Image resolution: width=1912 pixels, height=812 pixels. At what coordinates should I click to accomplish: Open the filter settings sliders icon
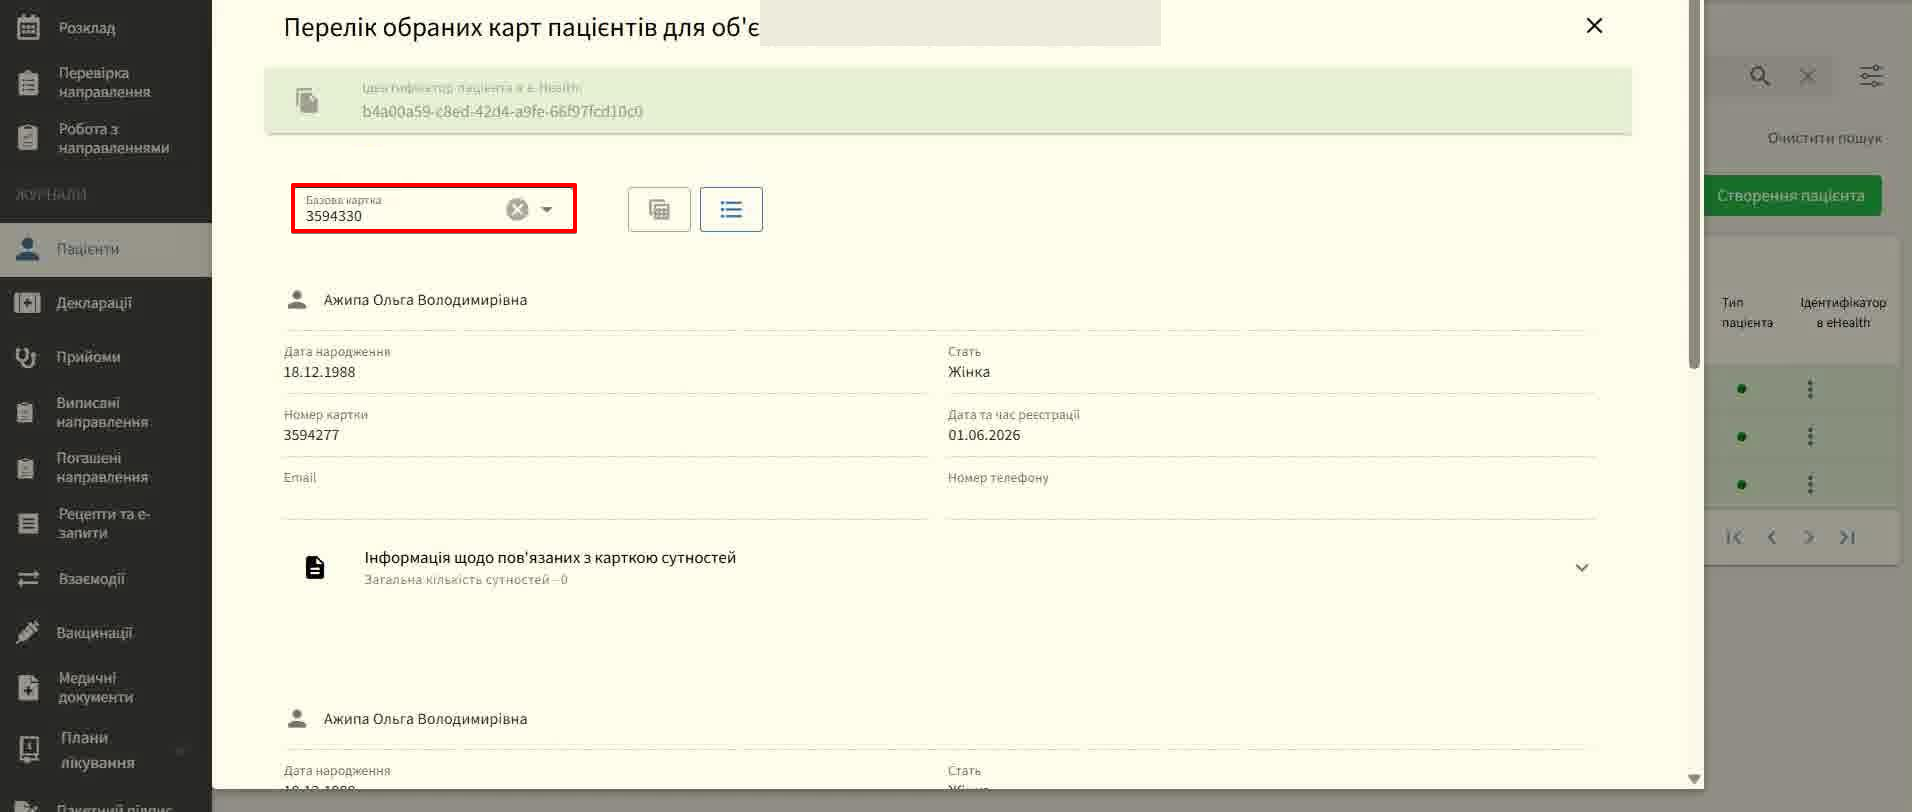(x=1871, y=76)
